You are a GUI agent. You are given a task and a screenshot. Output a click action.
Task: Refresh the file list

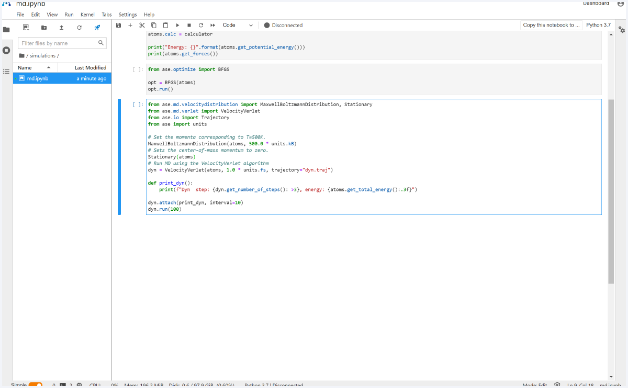pyautogui.click(x=79, y=27)
